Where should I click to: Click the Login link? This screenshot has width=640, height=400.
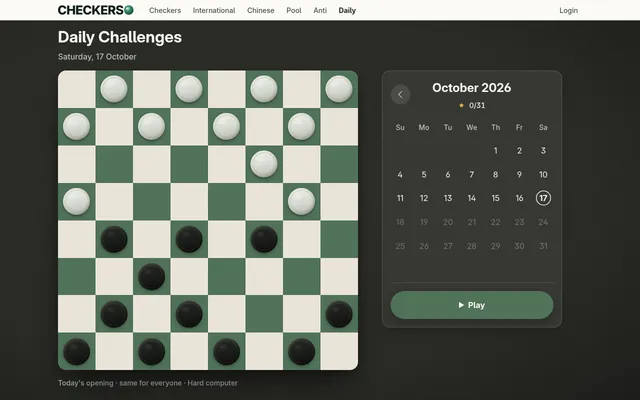click(x=569, y=11)
